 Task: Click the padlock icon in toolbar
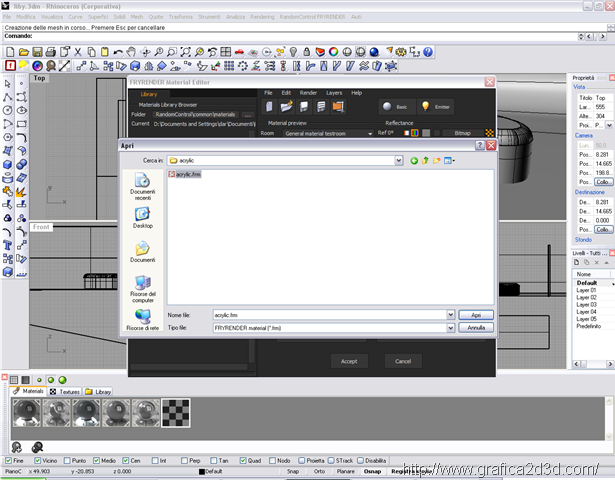(306, 52)
